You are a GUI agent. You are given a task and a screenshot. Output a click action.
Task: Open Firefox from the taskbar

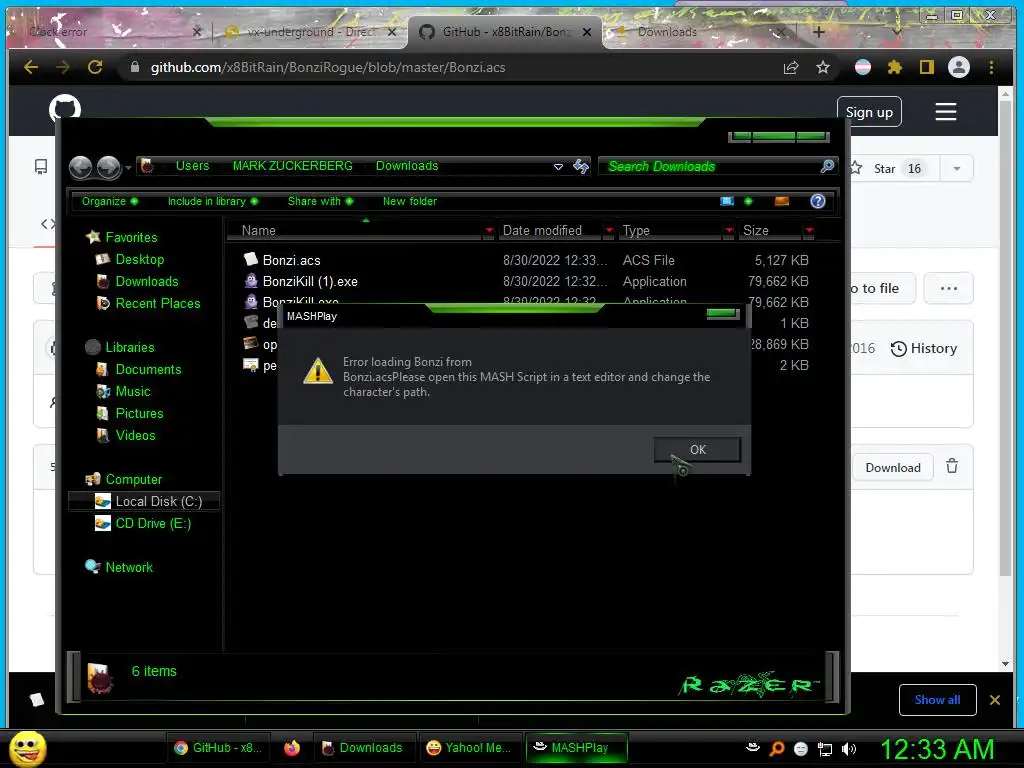coord(292,748)
